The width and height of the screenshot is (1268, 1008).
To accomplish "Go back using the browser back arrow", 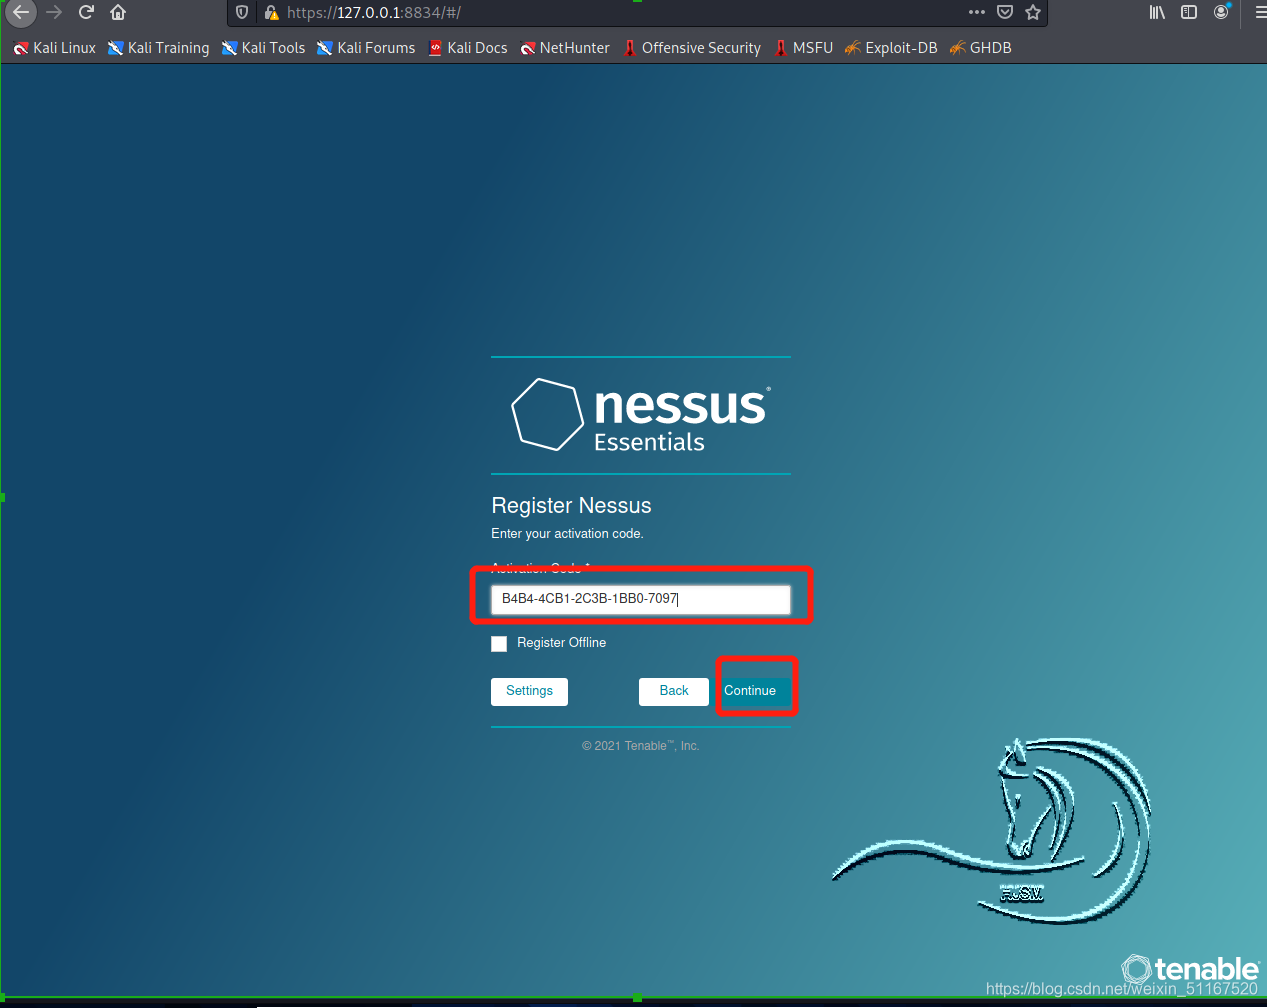I will 21,13.
